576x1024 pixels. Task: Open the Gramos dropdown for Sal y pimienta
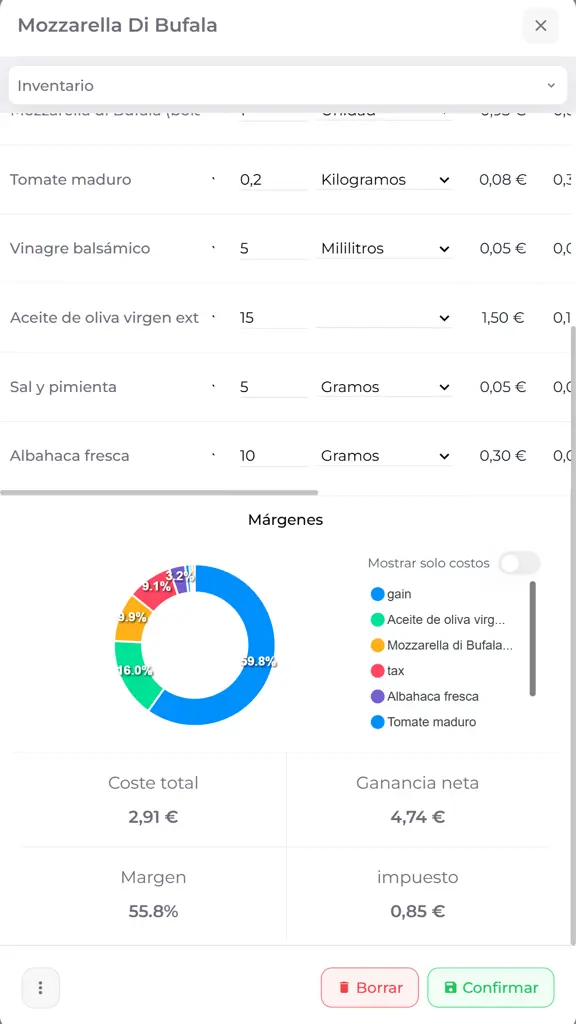coord(385,387)
